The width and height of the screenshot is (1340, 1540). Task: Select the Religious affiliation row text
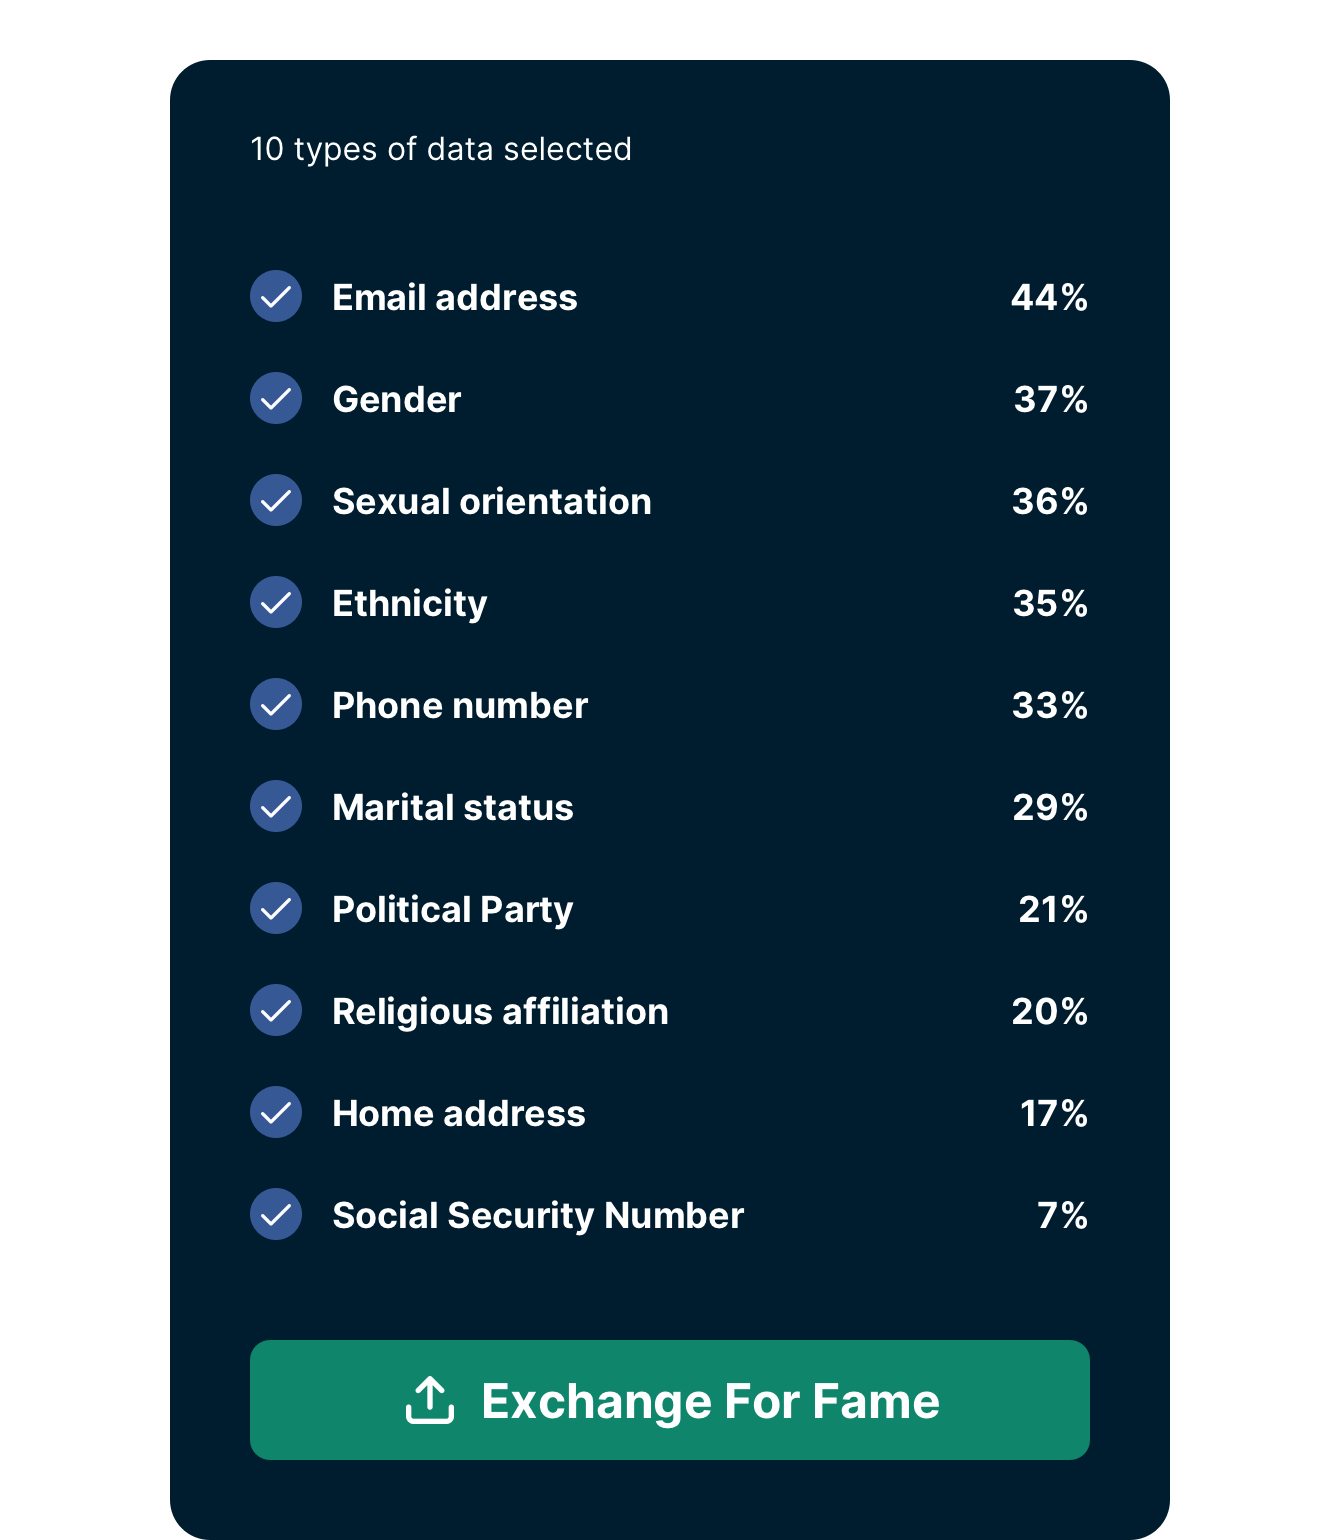(500, 1011)
